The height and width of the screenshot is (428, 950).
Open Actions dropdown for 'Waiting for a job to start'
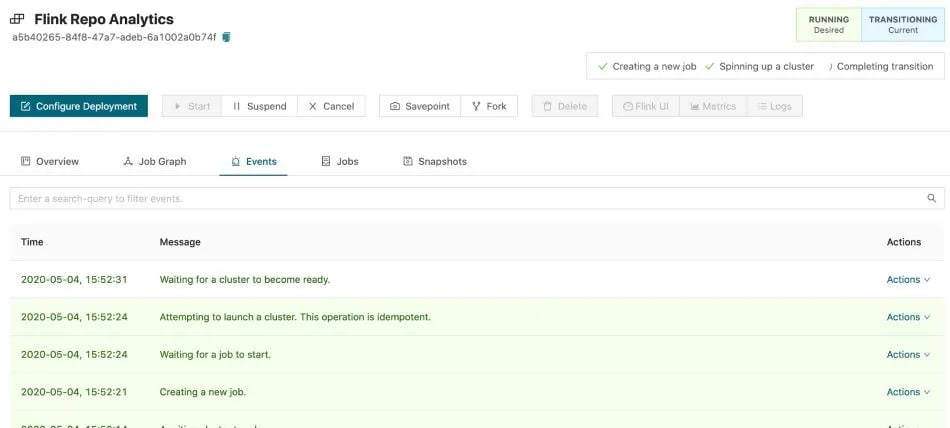(x=908, y=355)
